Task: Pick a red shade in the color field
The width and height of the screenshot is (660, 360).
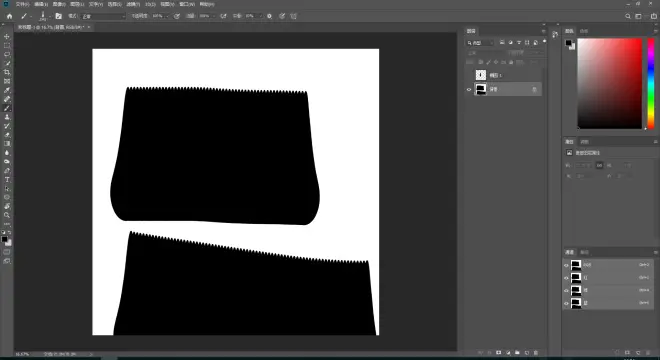Action: coord(609,83)
